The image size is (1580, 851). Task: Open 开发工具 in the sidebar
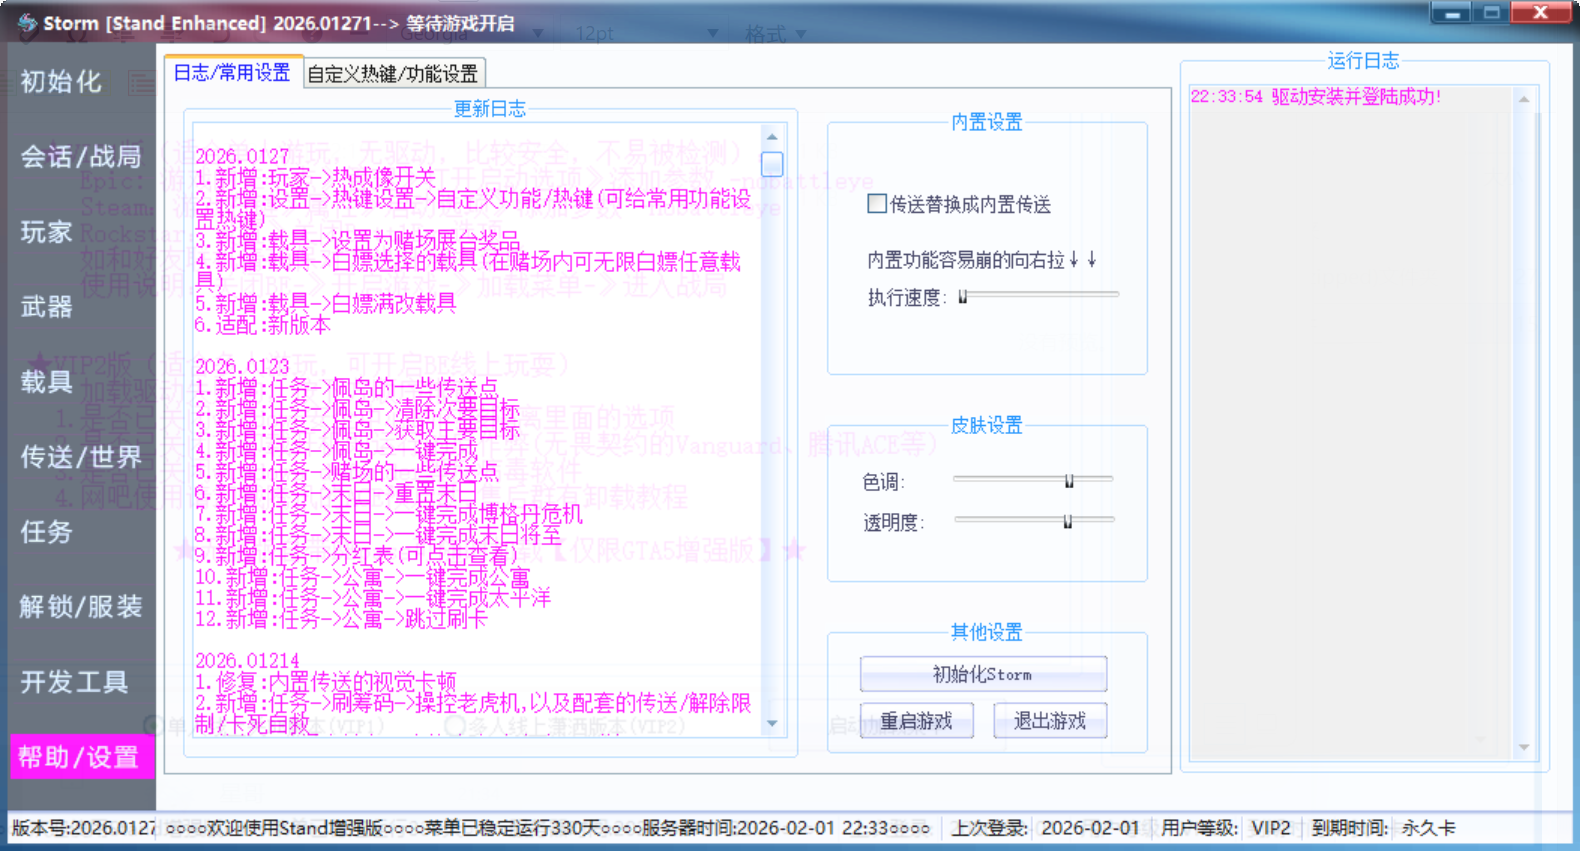pos(75,682)
